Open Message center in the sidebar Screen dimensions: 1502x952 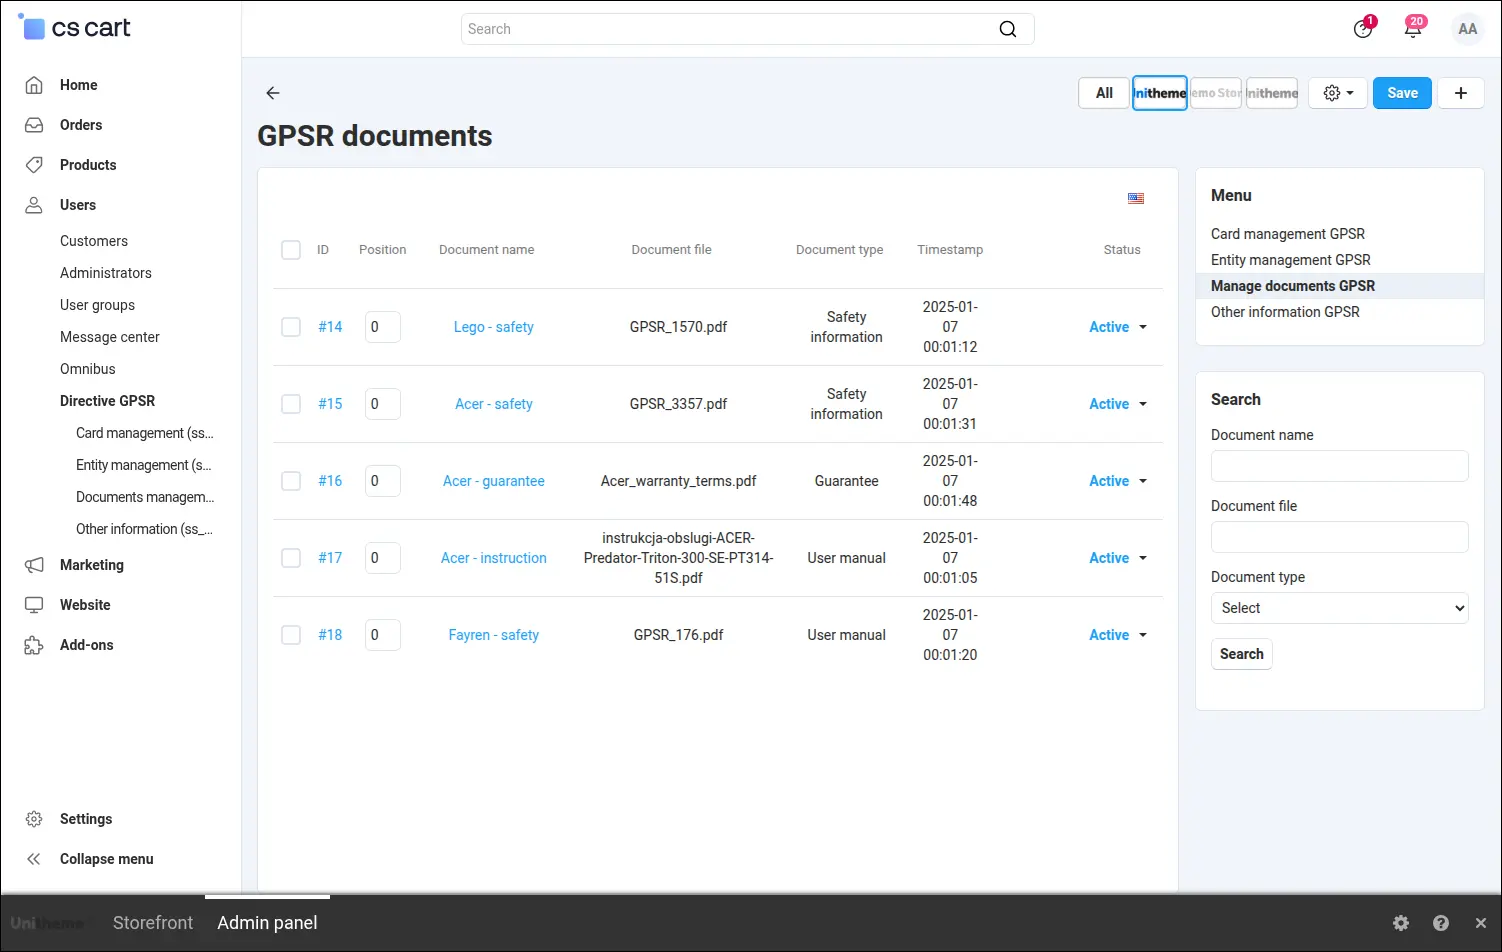110,337
